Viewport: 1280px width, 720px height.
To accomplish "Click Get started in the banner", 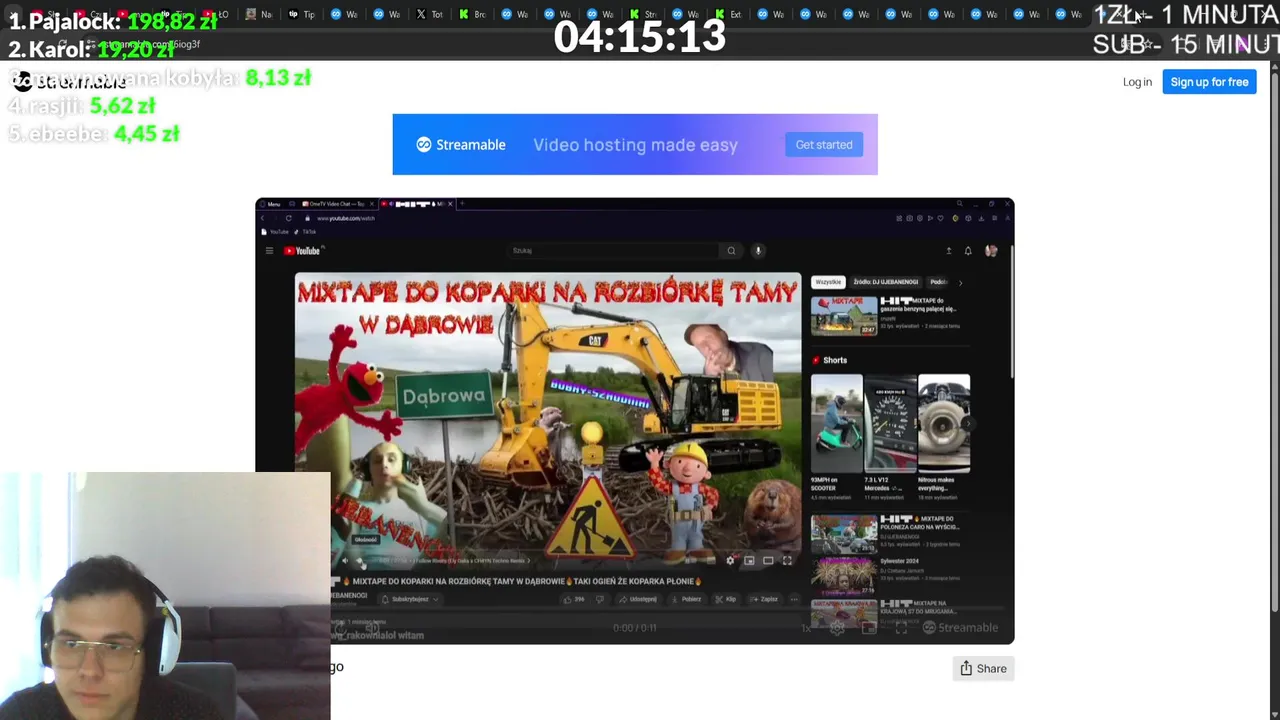I will coord(824,145).
